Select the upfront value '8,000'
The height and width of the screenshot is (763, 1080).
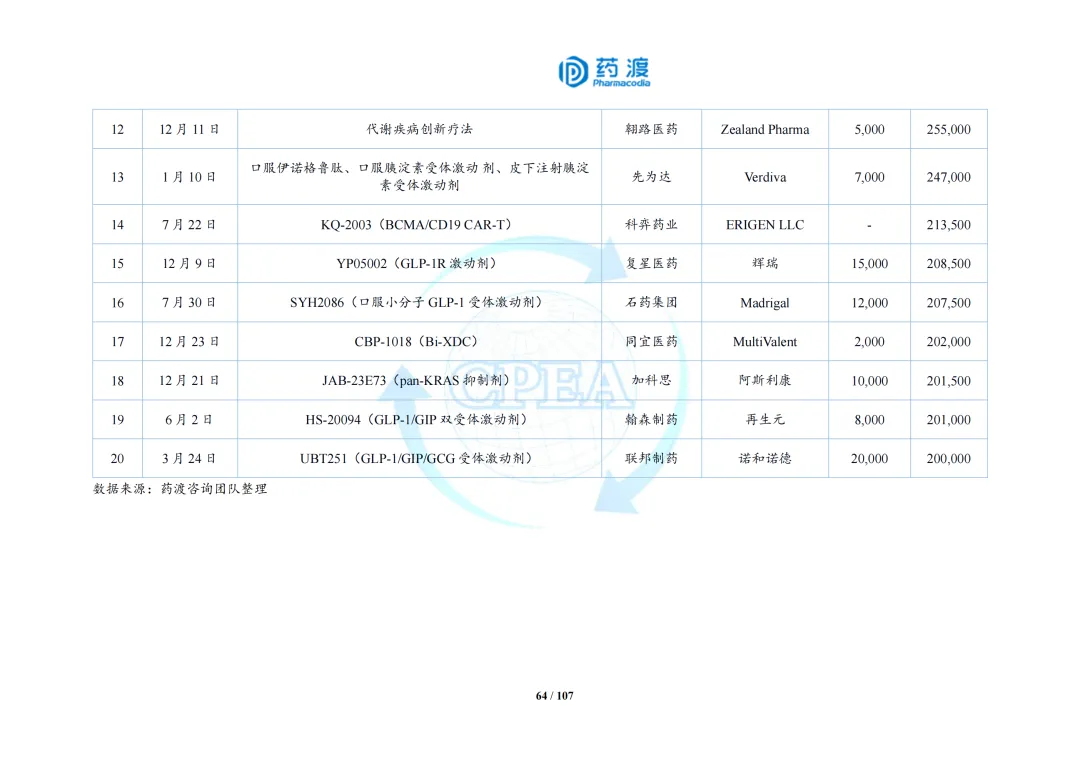click(869, 419)
